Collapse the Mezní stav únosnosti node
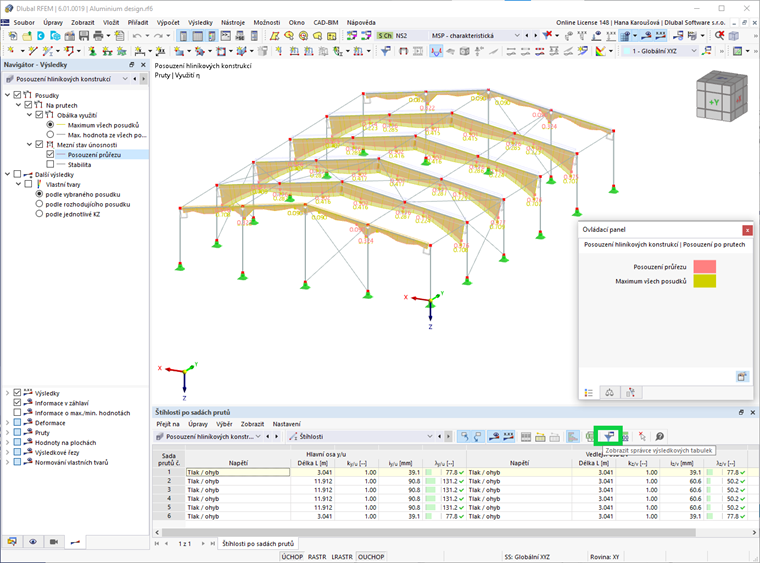The image size is (760, 563). [x=29, y=144]
